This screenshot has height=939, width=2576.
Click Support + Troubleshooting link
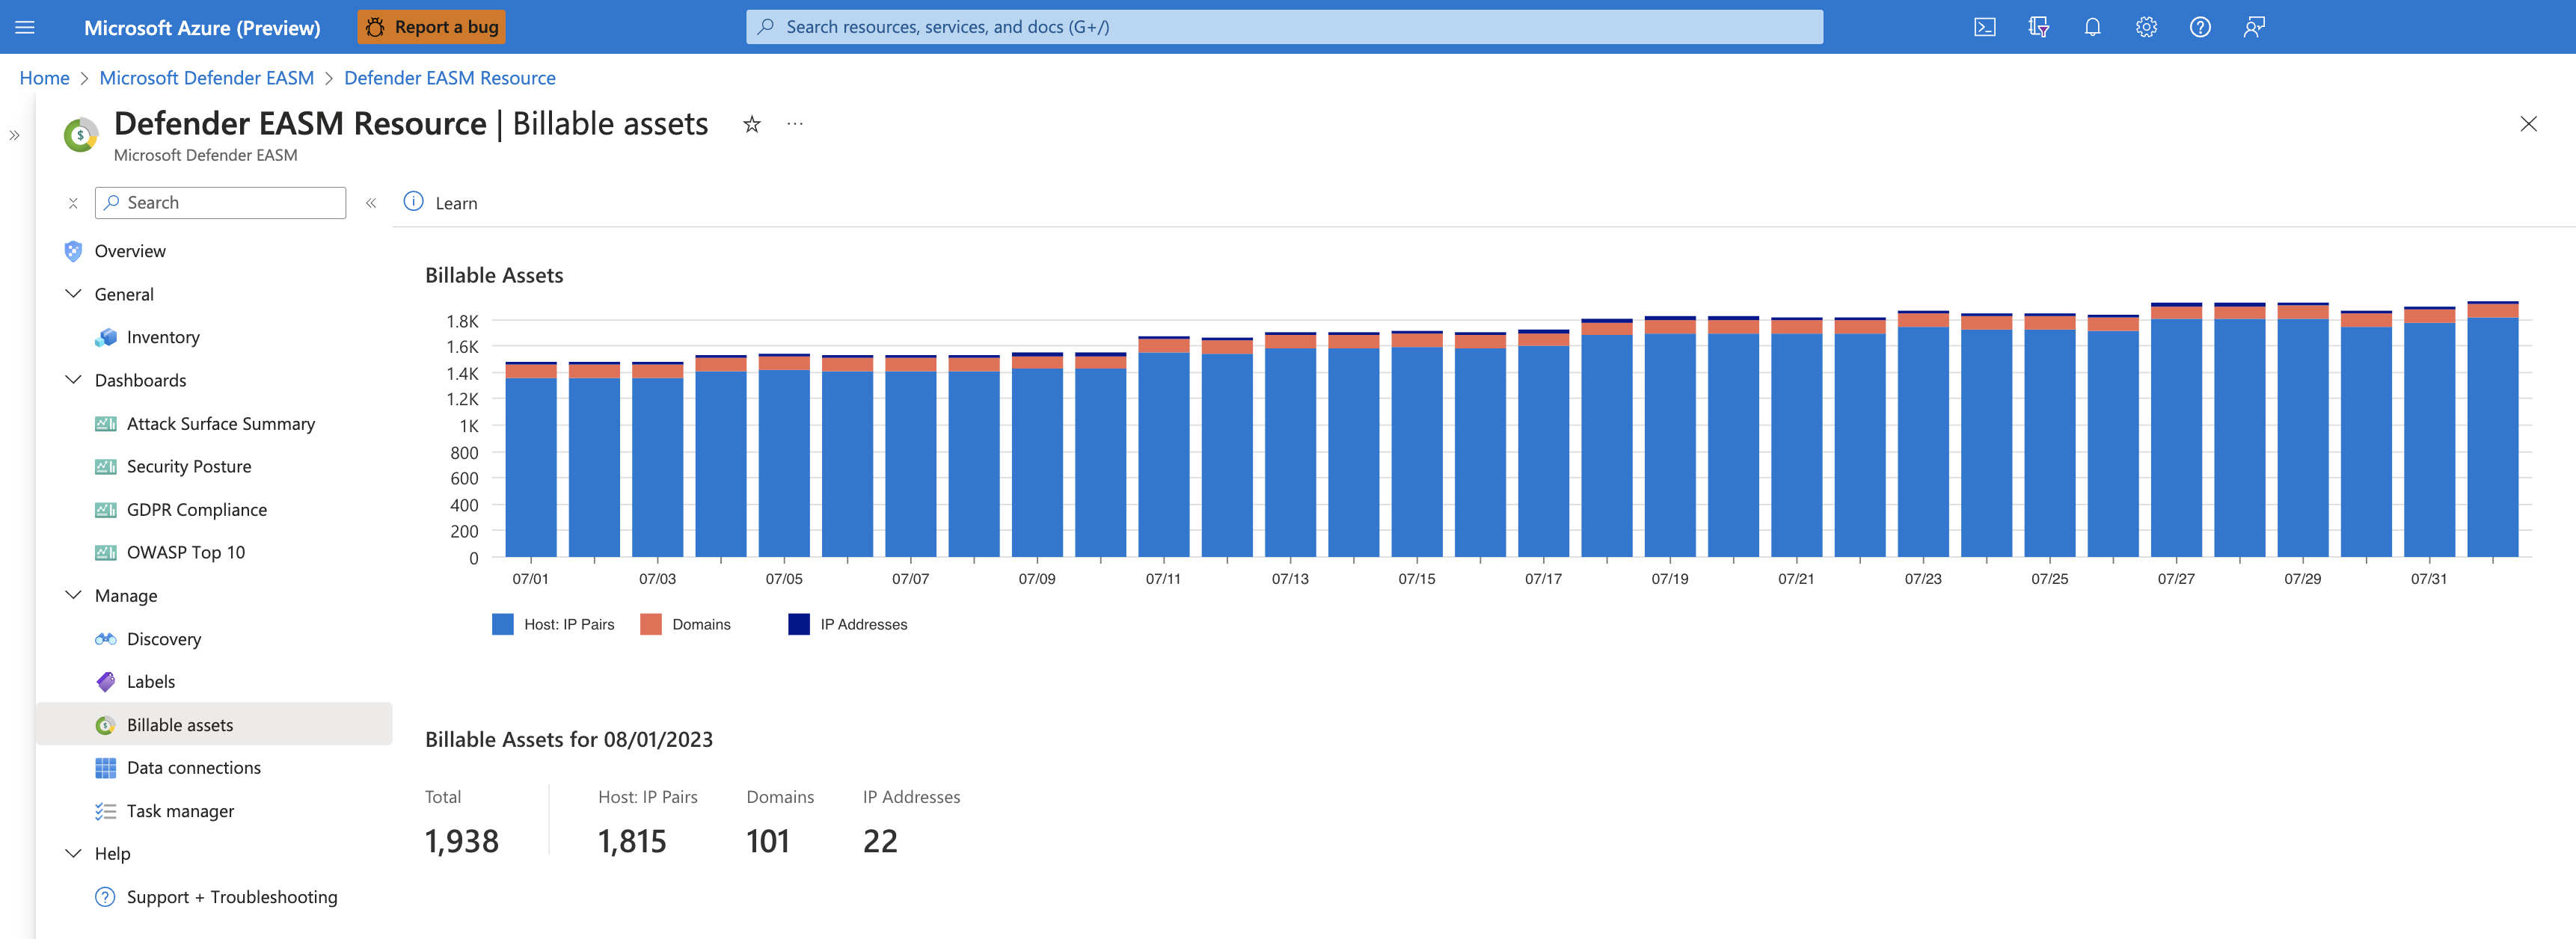(x=233, y=895)
